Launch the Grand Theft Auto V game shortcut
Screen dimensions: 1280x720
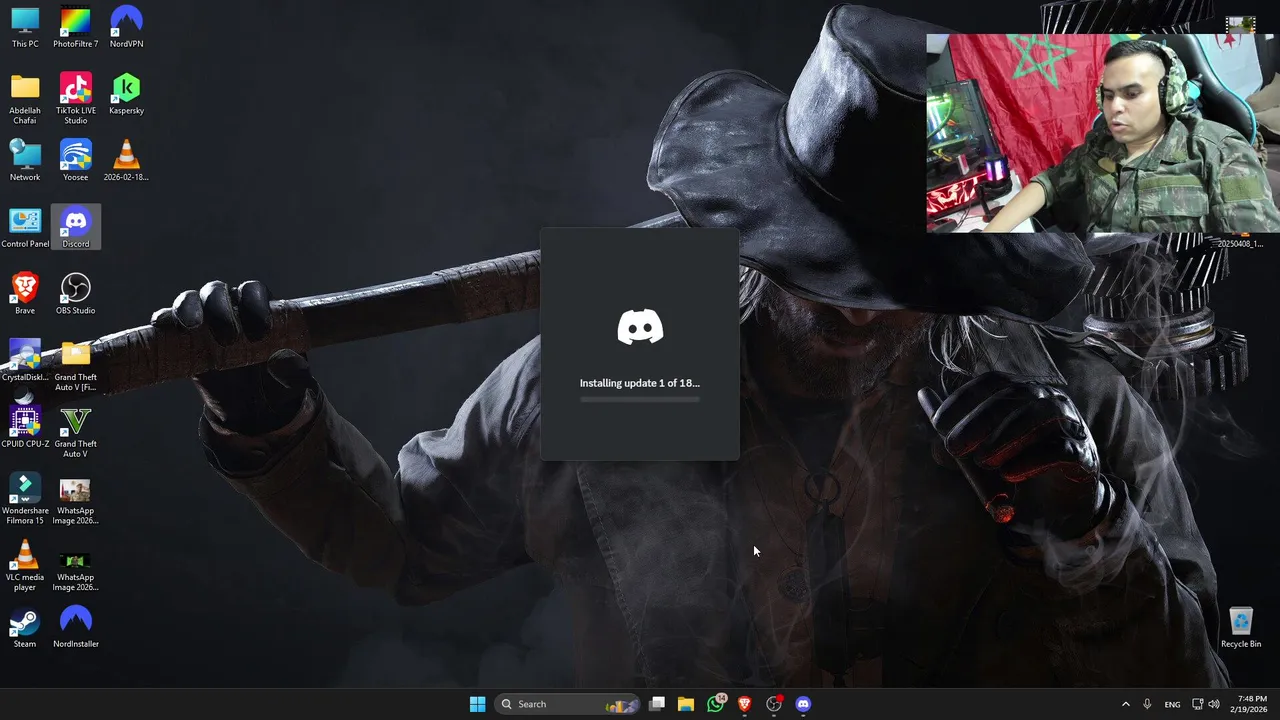point(75,432)
